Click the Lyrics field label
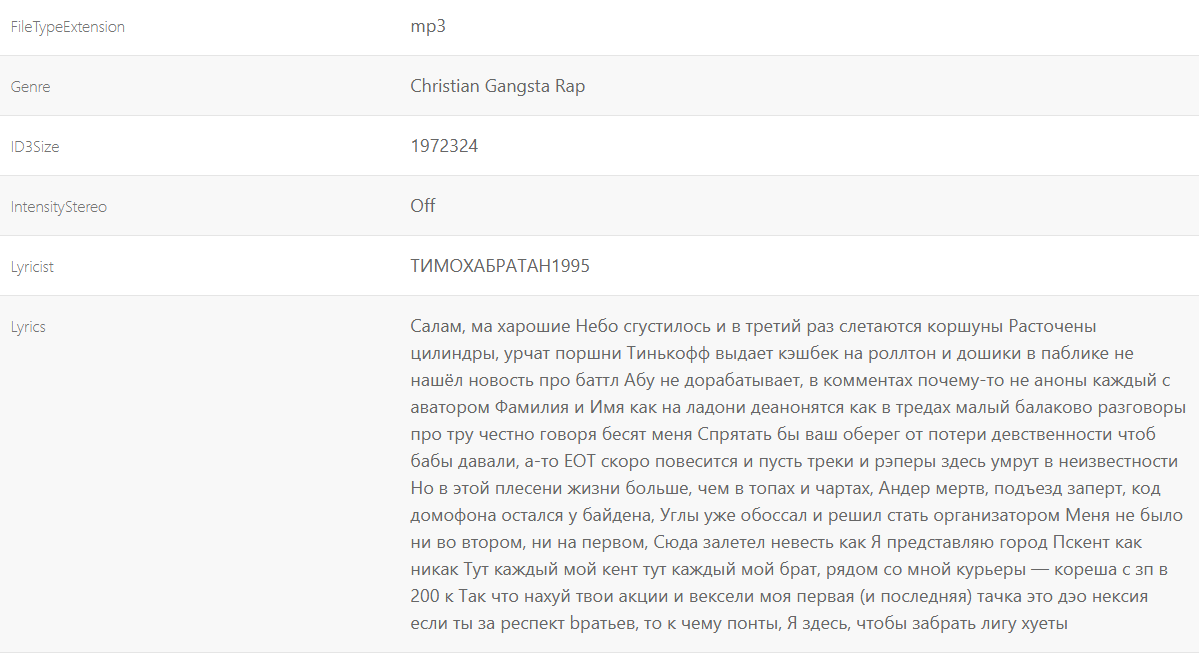Screen dimensions: 1201x653 28,327
